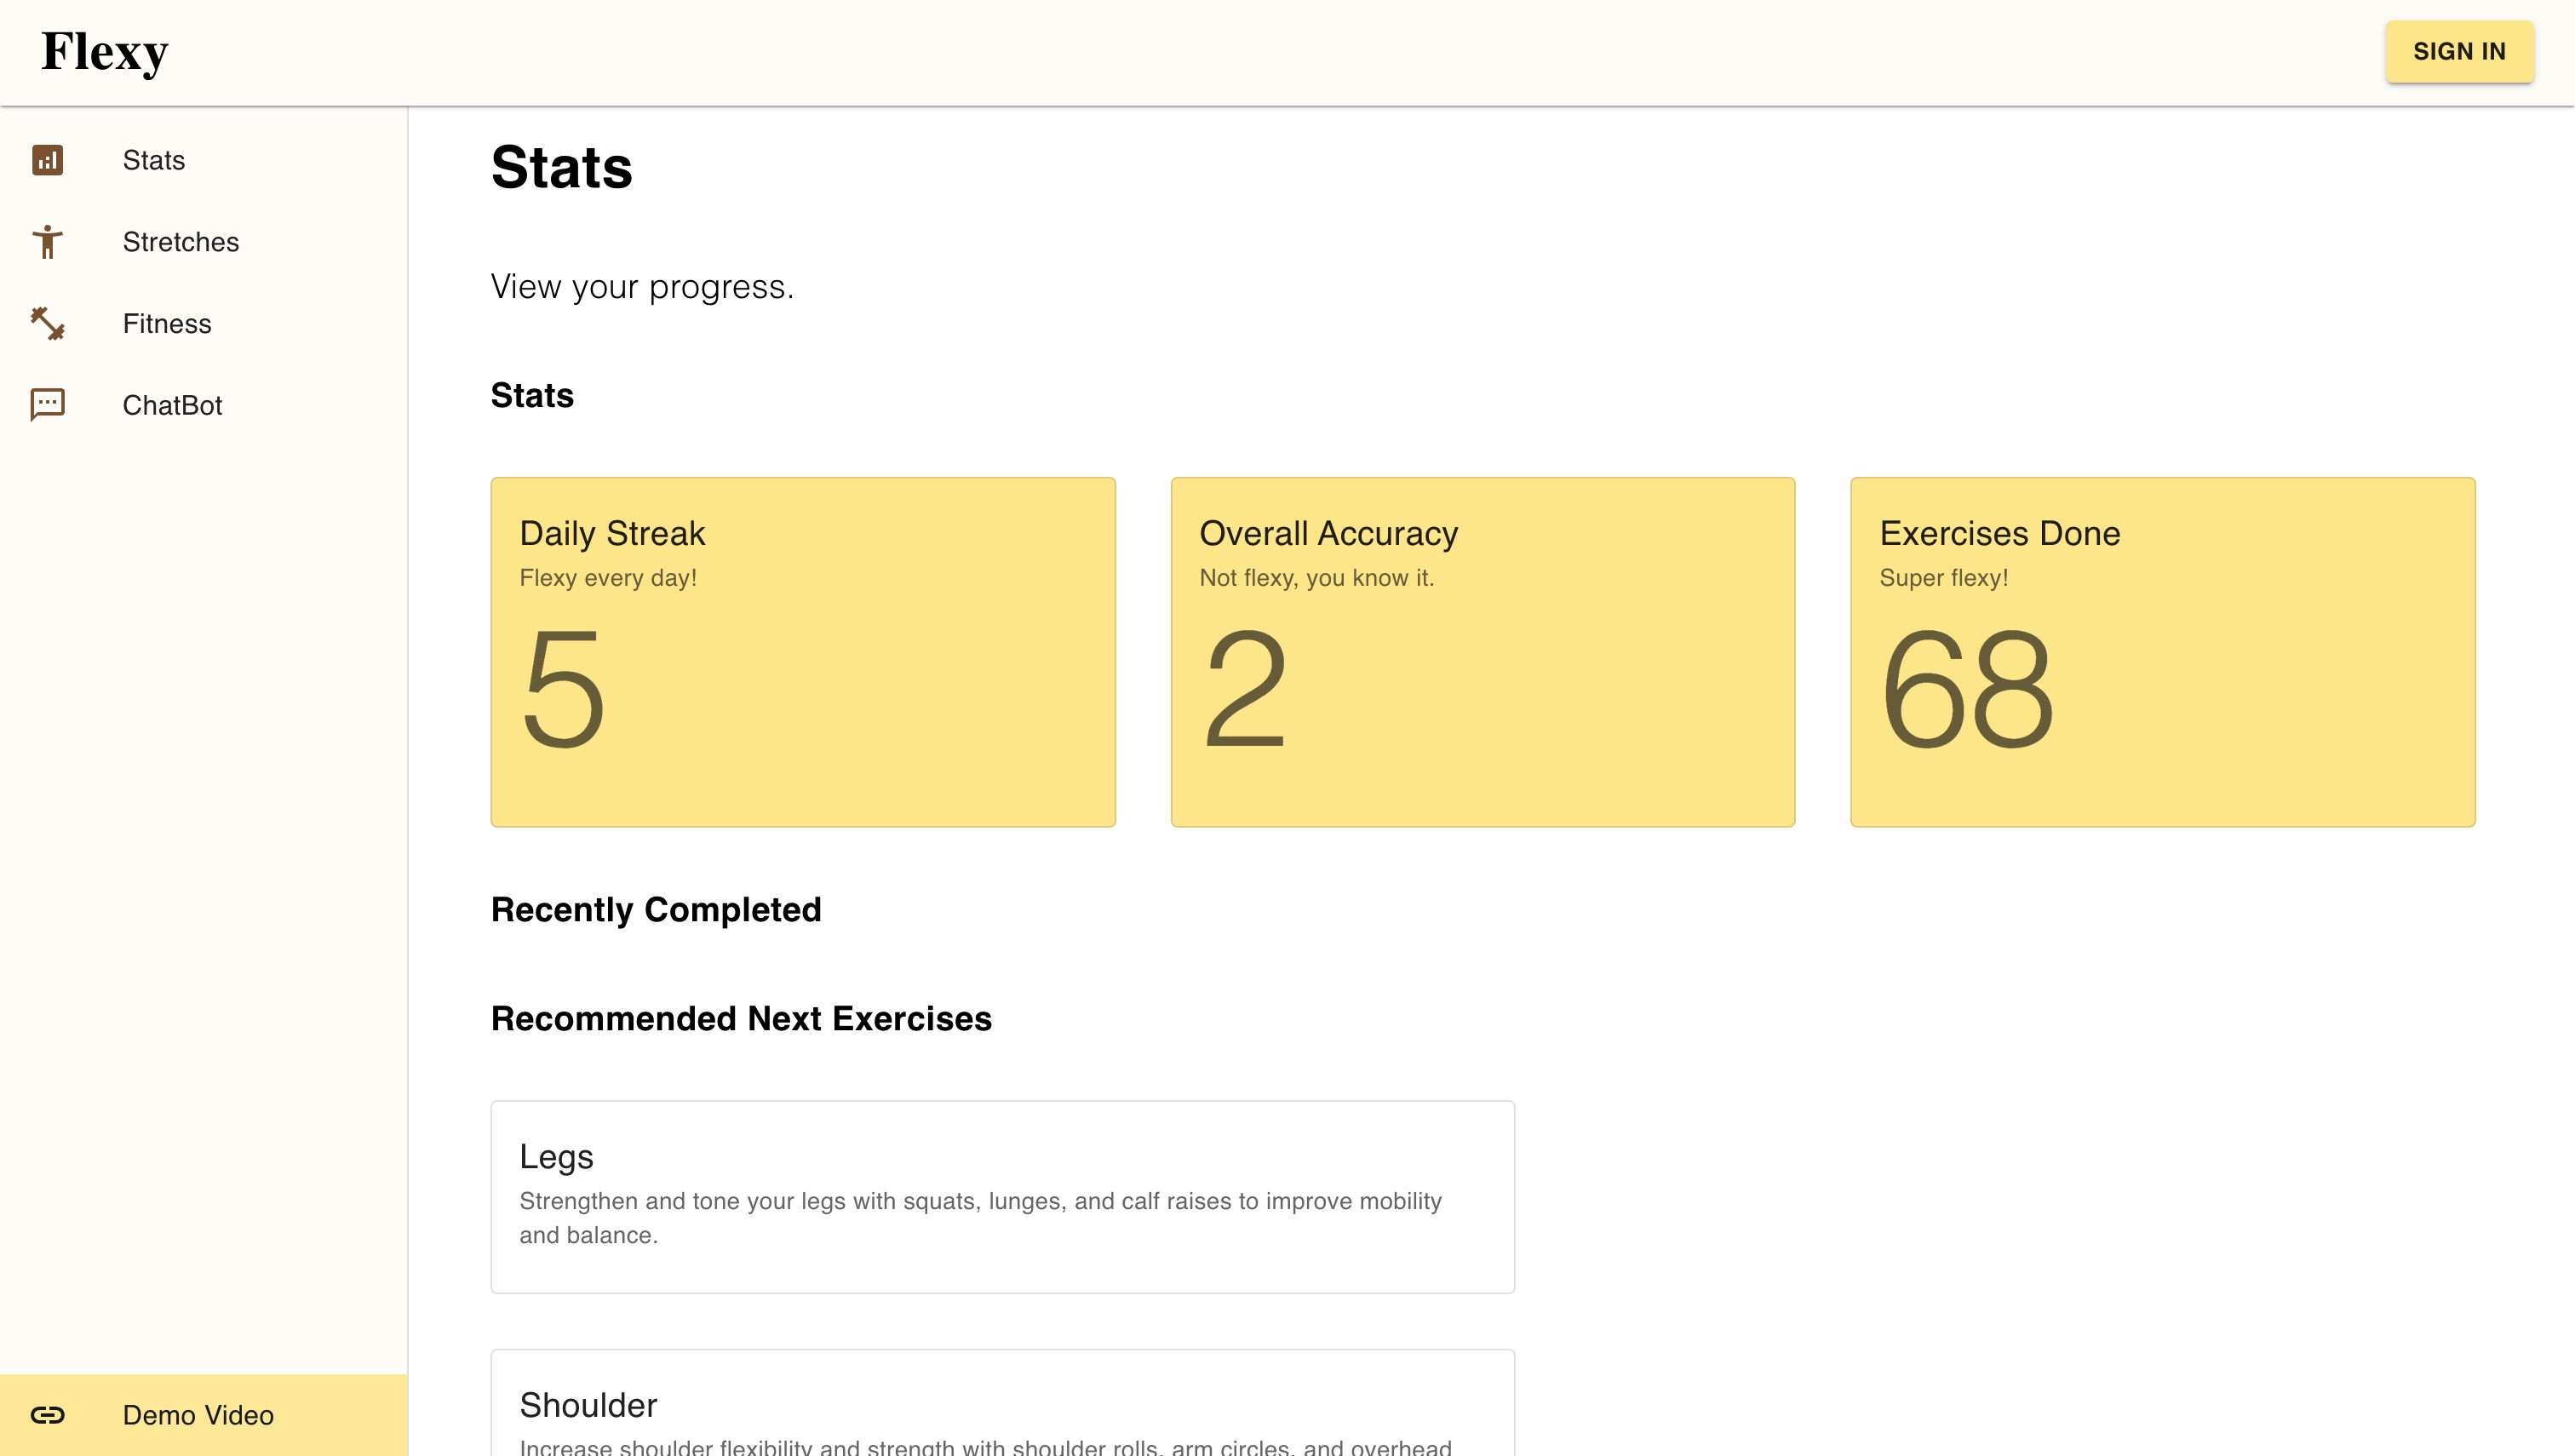The image size is (2575, 1456).
Task: Open the Stretches sidebar item
Action: 181,242
